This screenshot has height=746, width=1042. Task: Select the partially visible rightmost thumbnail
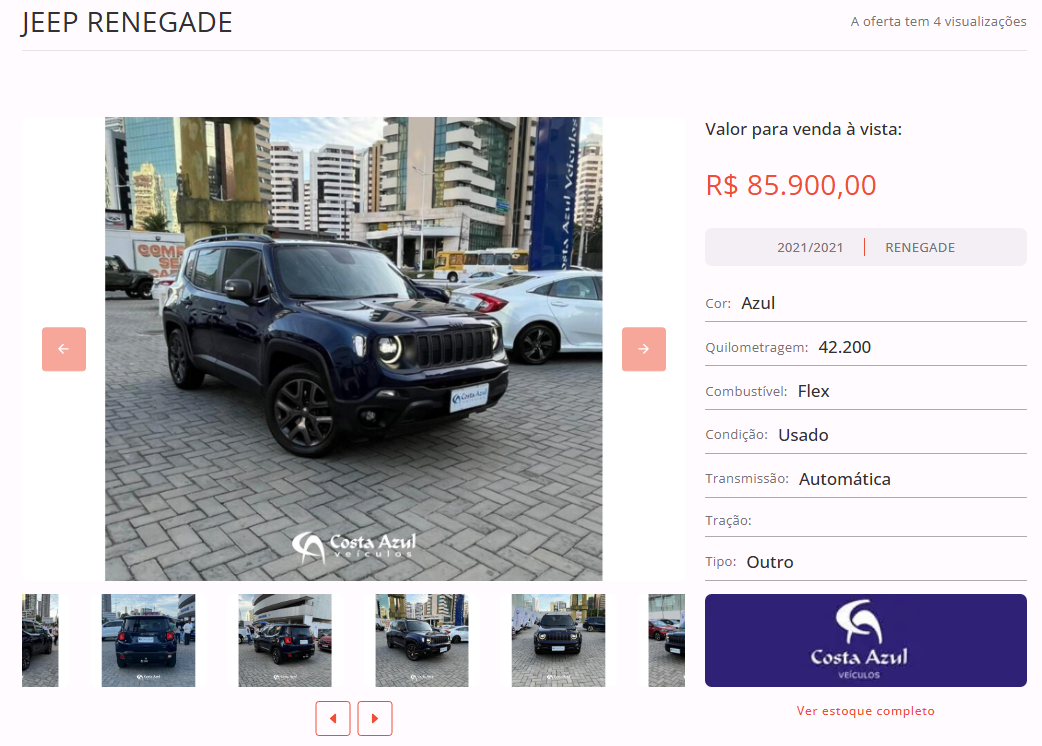coord(667,640)
